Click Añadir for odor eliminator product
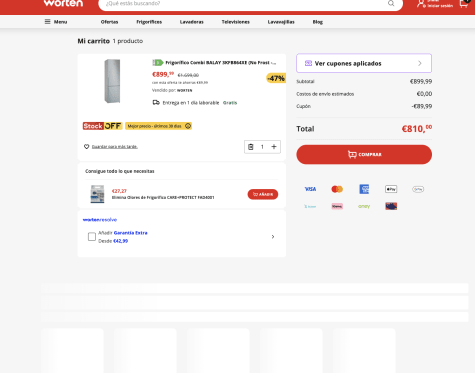The height and width of the screenshot is (373, 475). tap(263, 194)
